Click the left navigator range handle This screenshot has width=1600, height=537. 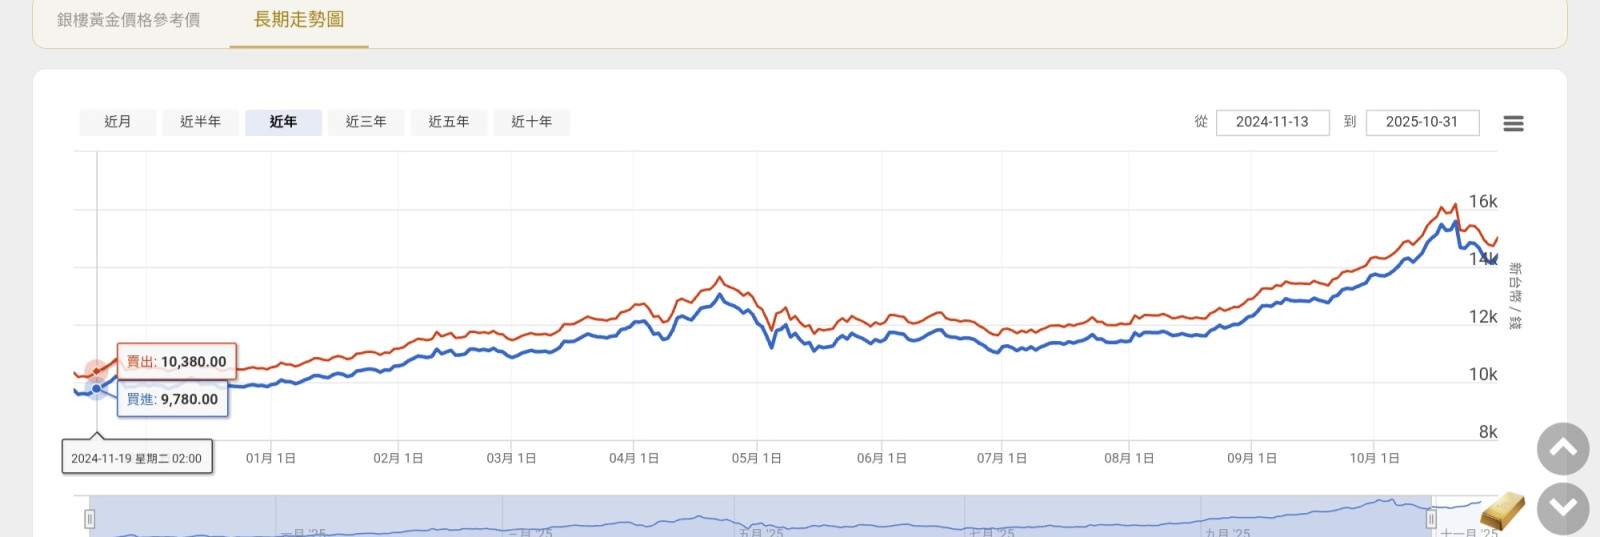[x=90, y=519]
